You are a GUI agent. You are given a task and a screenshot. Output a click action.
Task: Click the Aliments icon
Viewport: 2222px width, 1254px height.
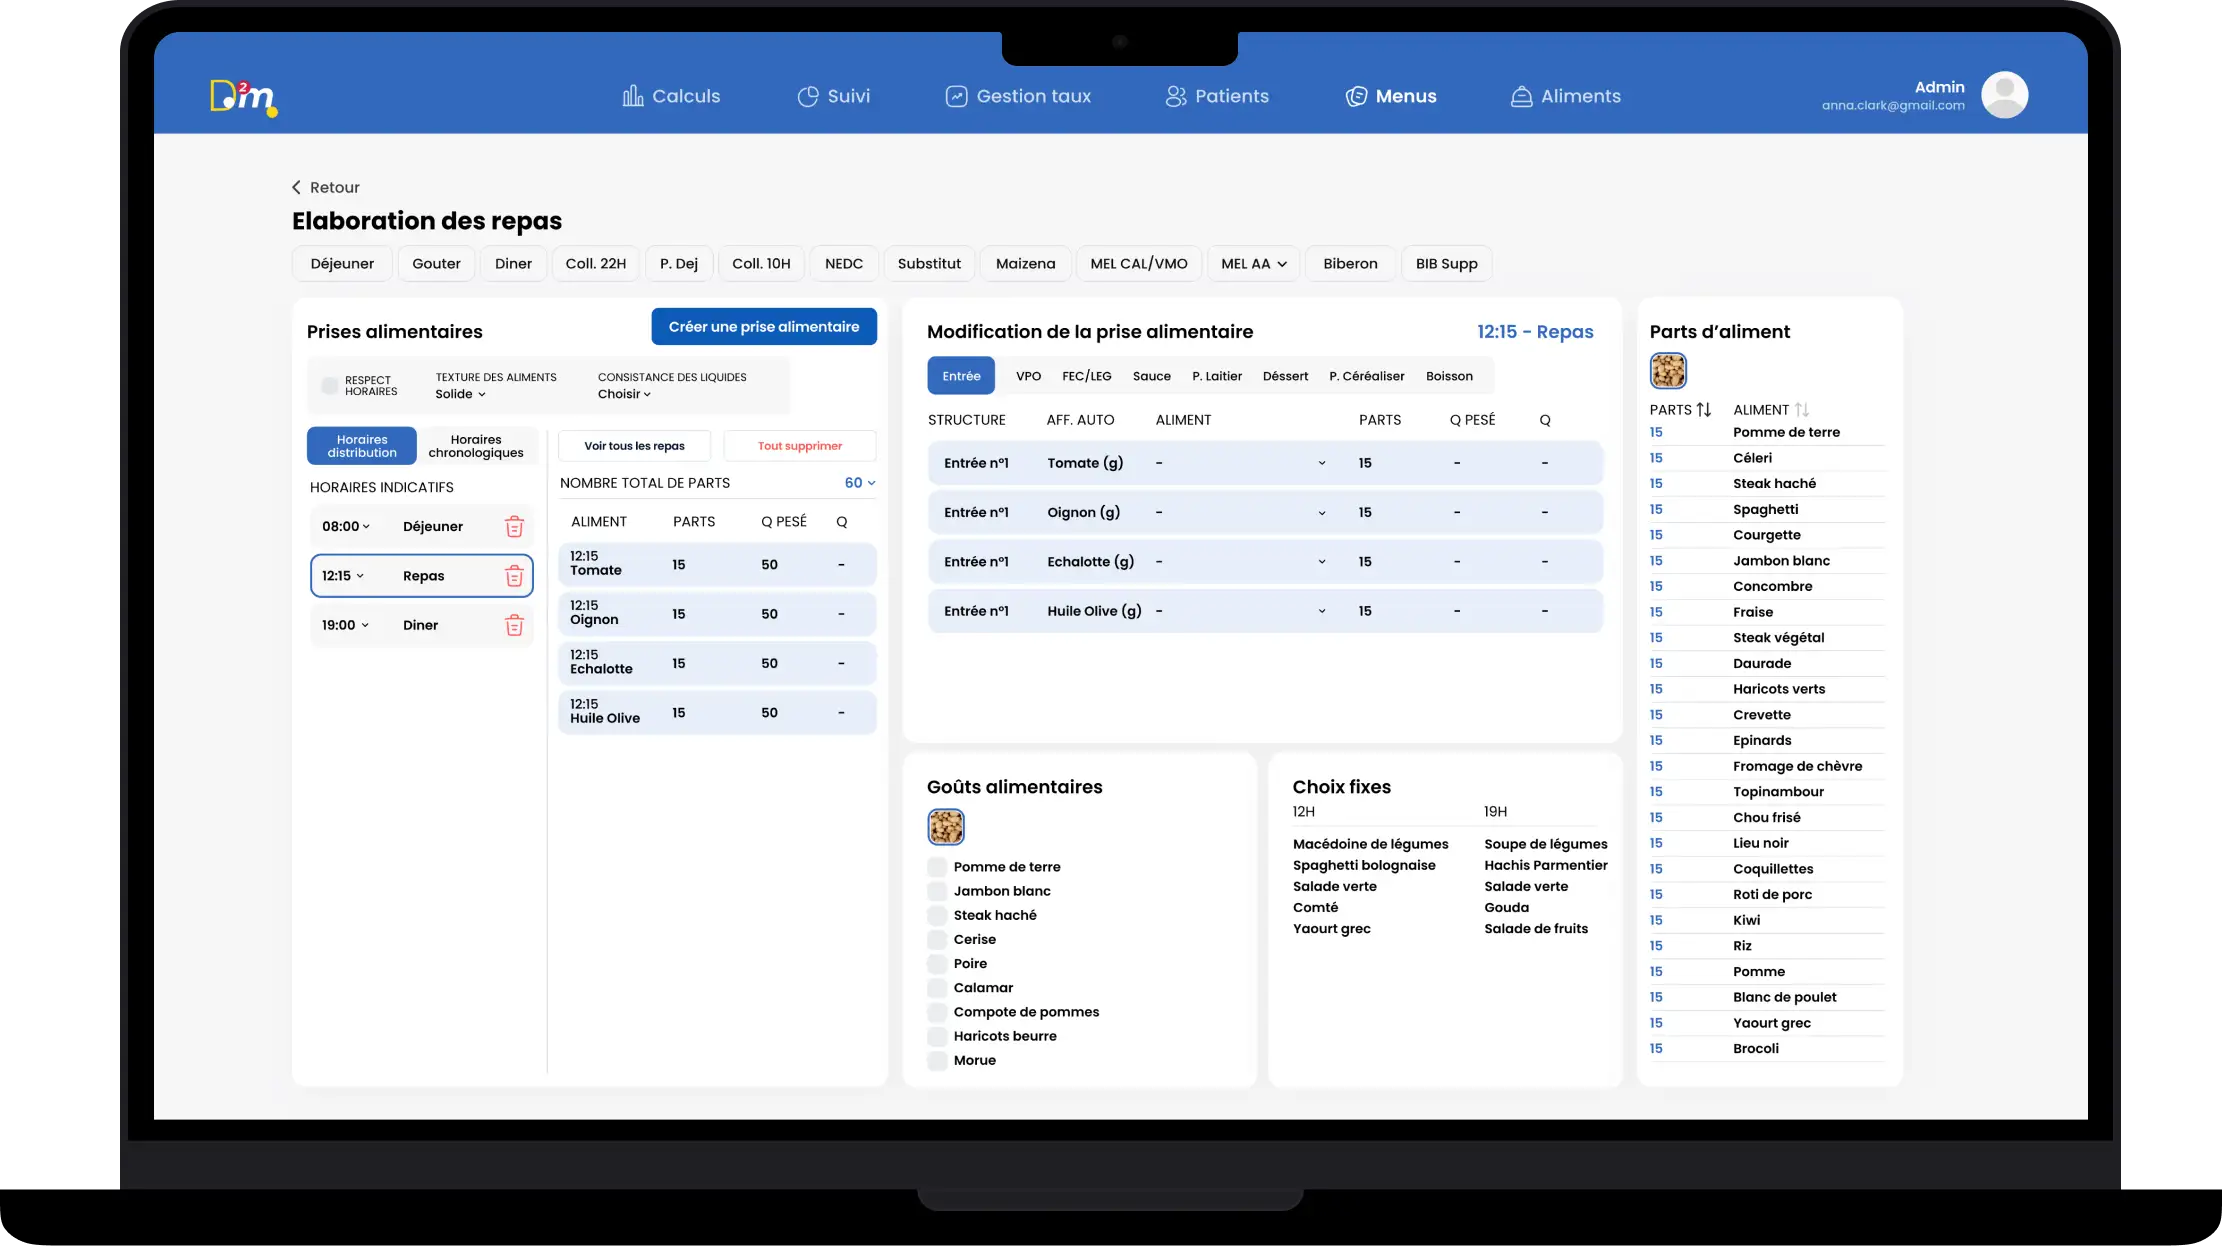pos(1521,96)
